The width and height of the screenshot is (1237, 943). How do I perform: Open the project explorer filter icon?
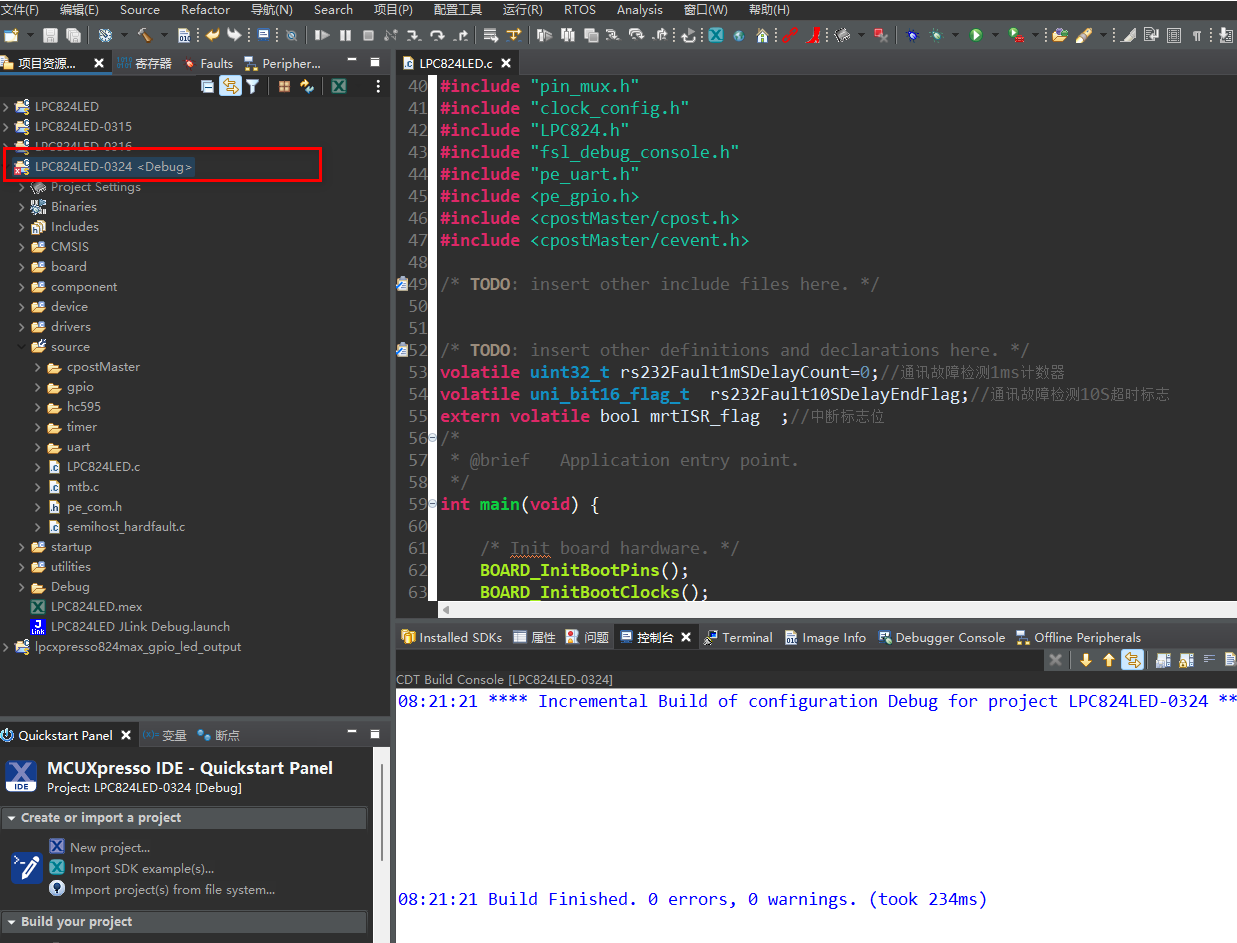pos(253,87)
